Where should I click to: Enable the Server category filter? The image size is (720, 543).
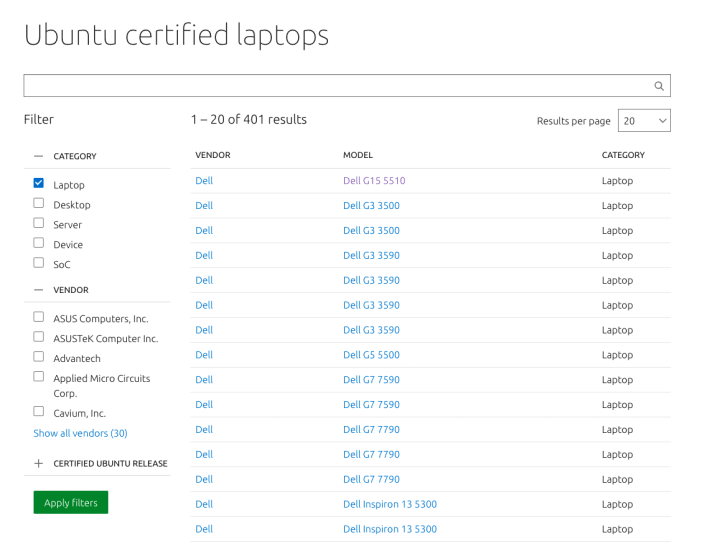point(39,223)
